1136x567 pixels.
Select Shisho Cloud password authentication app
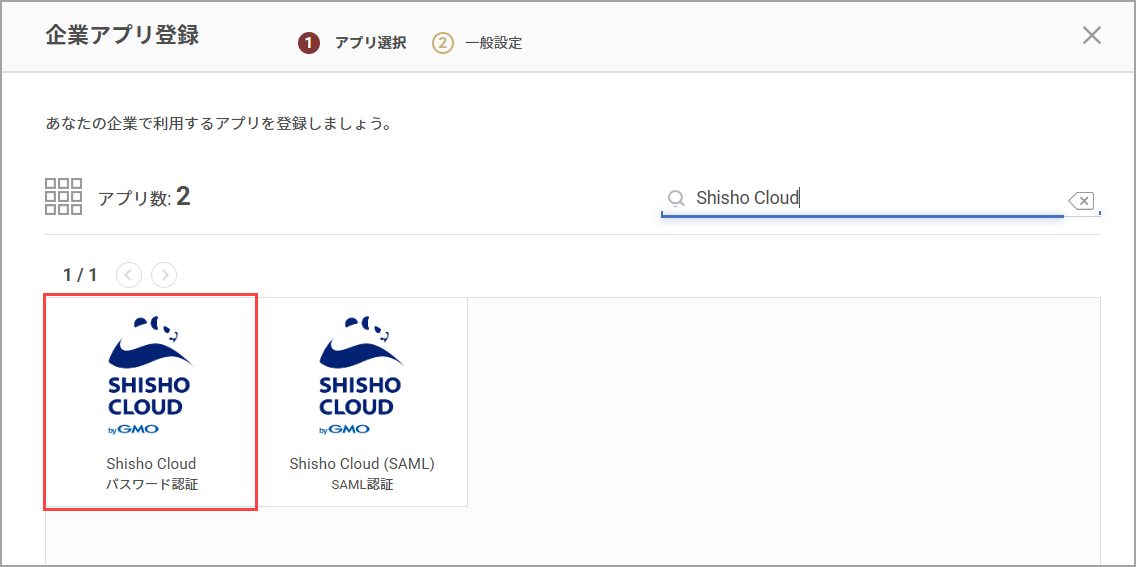pyautogui.click(x=151, y=402)
